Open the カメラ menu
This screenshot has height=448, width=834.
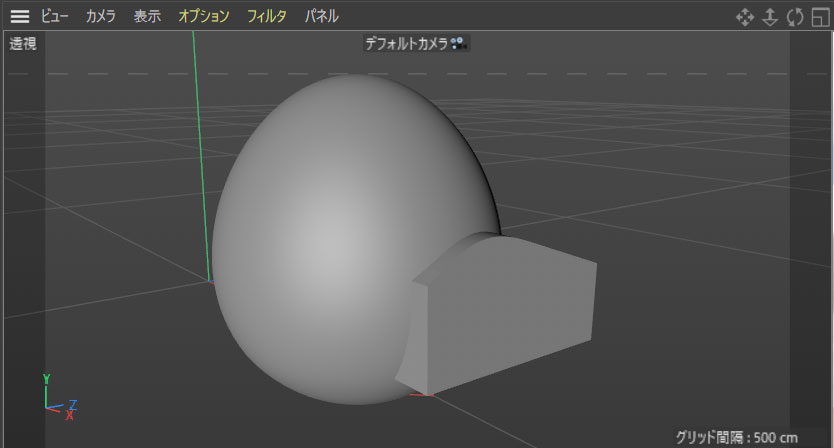(x=100, y=16)
